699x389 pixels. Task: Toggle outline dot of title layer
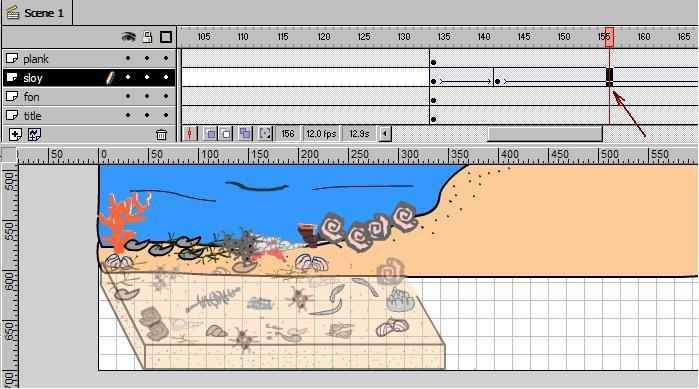[x=166, y=115]
